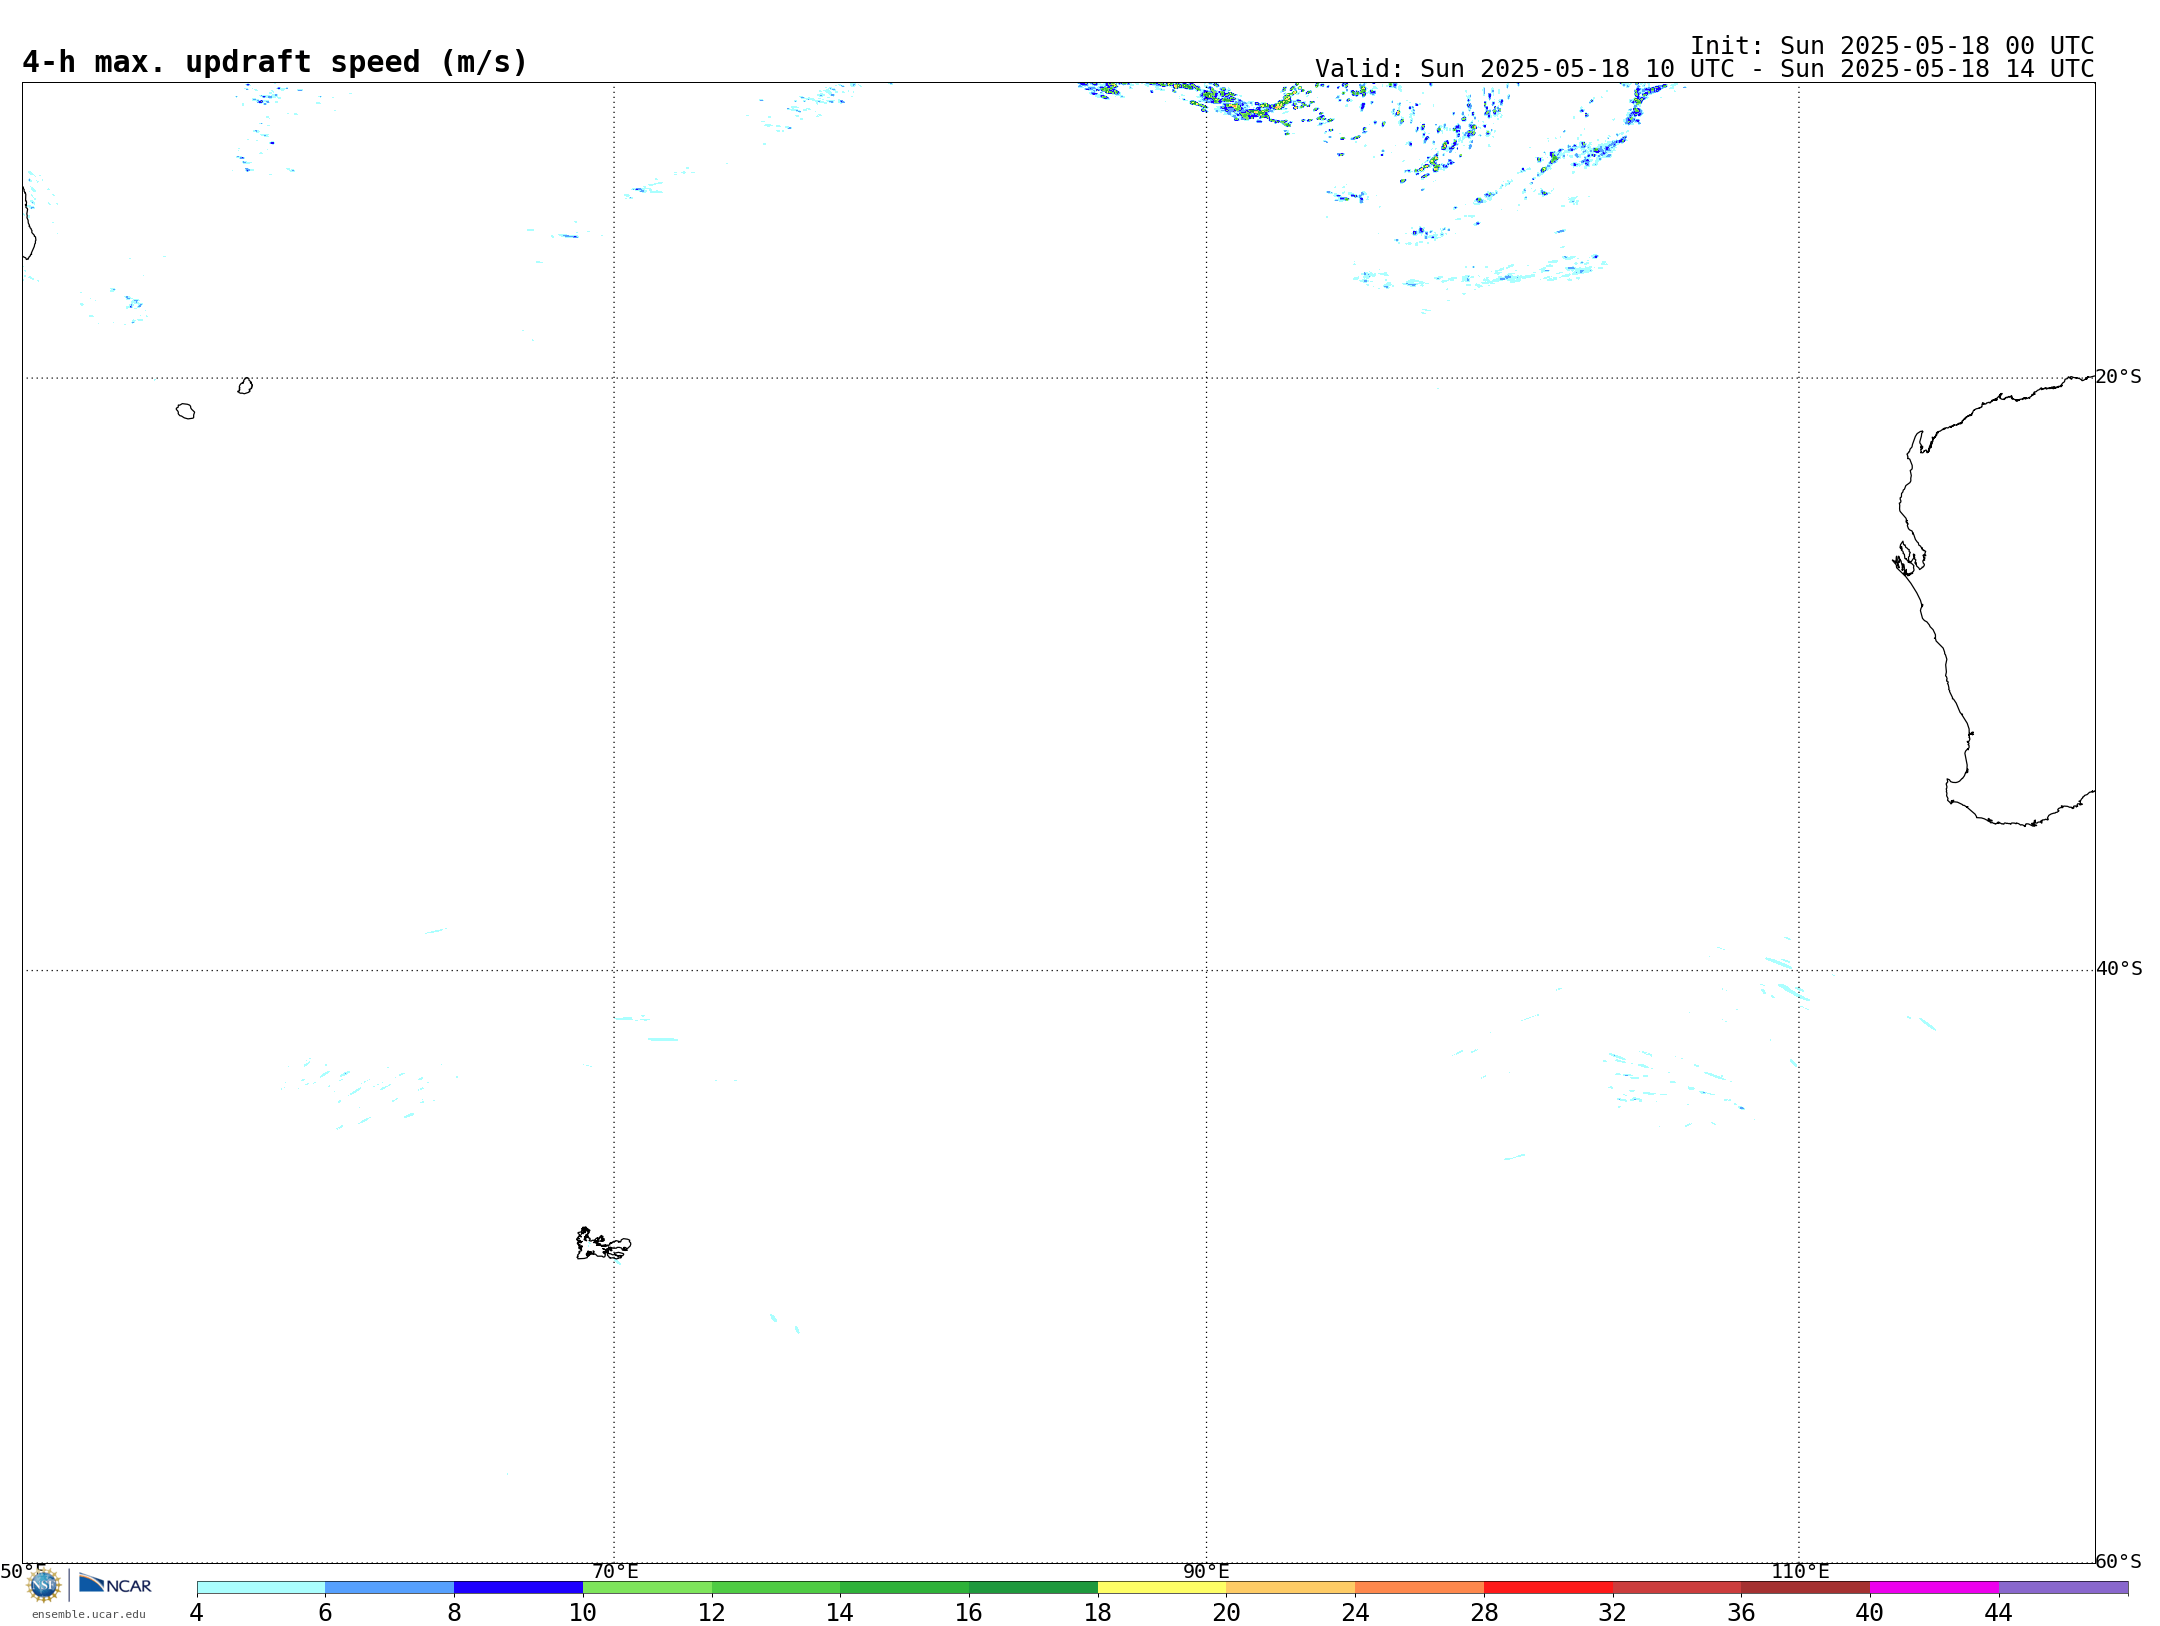Click the 60°S latitude label
Screen dimensions: 2160x1626
click(x=2118, y=1561)
